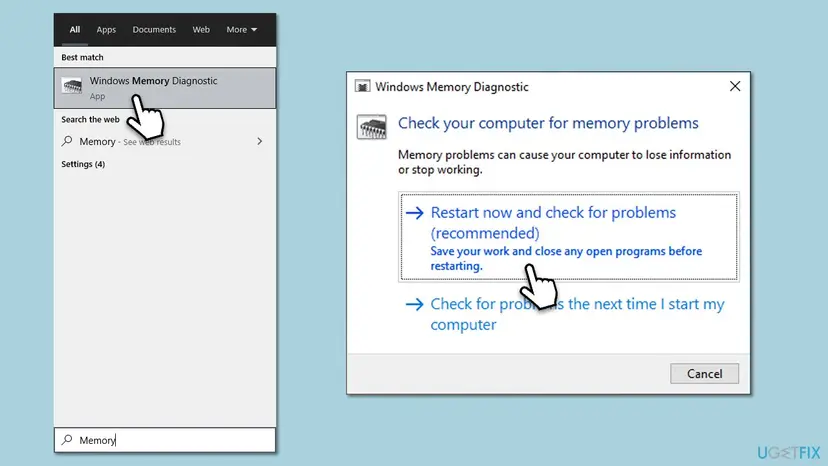Switch to the Web search tab
Viewport: 828px width, 466px height.
201,30
